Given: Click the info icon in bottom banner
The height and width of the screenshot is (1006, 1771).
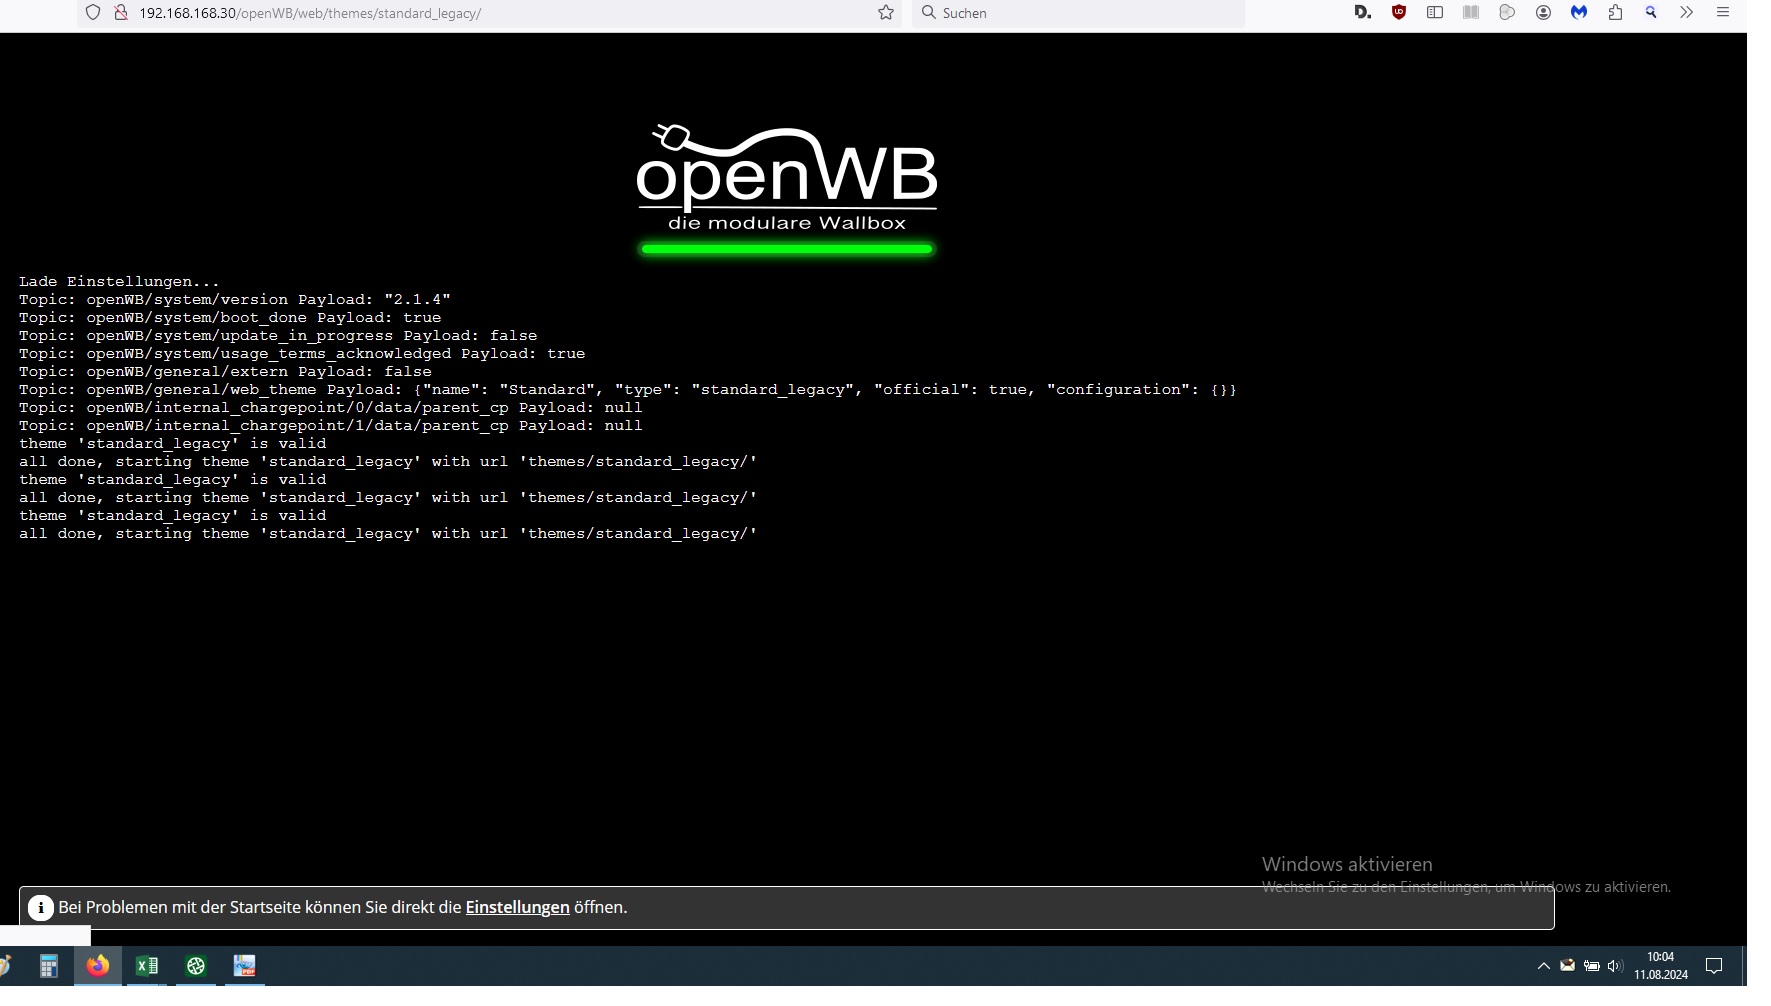Looking at the screenshot, I should click(x=40, y=908).
